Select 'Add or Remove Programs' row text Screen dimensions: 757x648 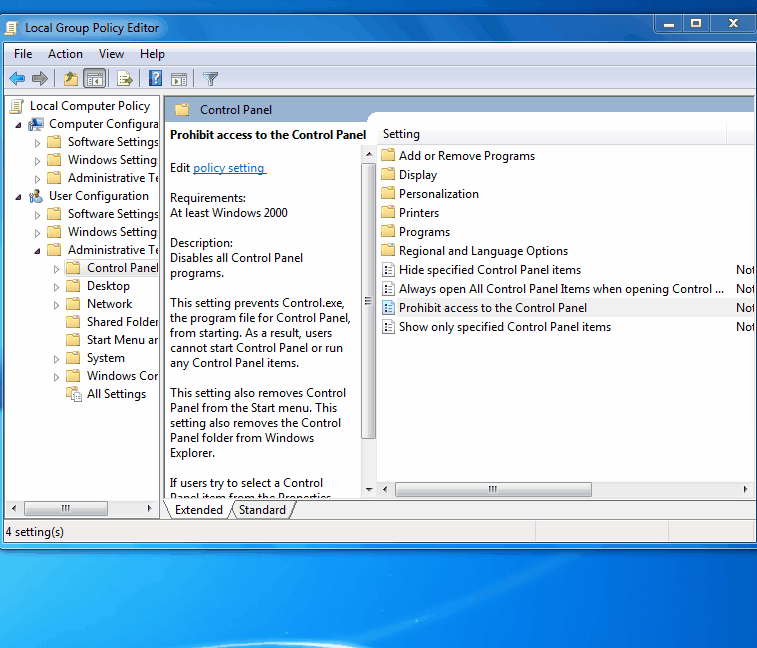point(467,155)
